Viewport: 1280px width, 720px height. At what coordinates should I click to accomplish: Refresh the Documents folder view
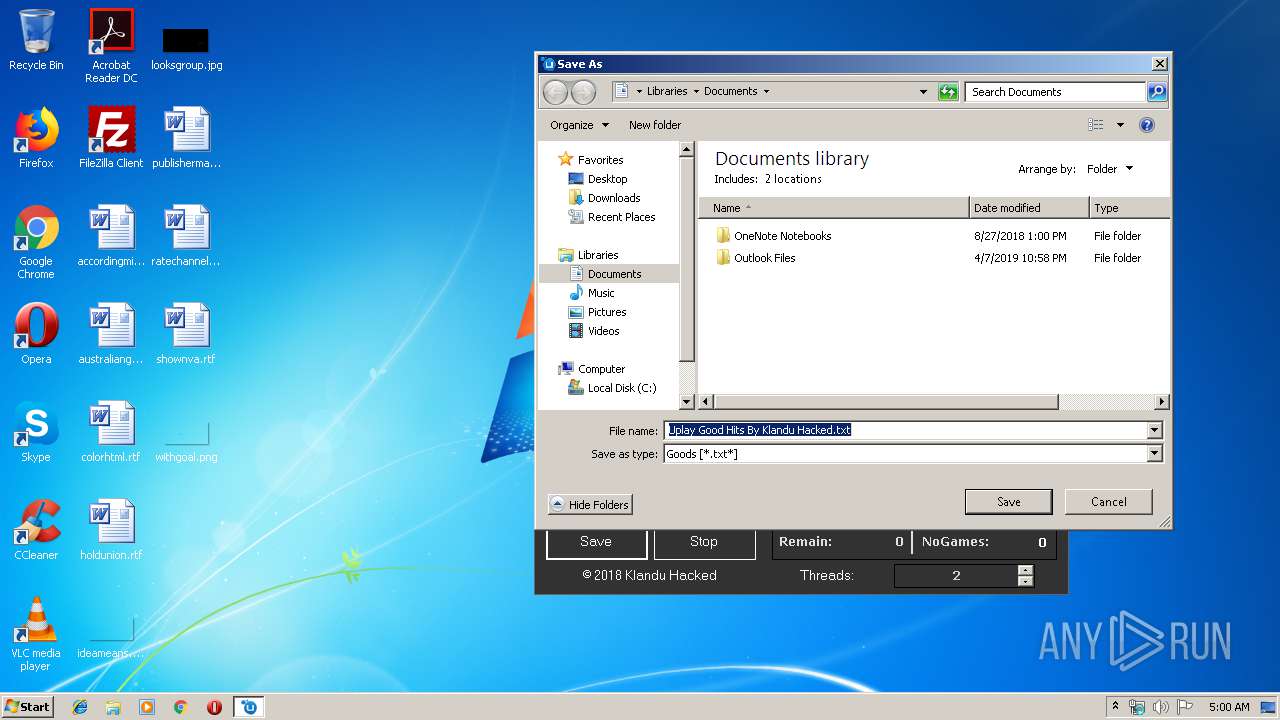948,92
